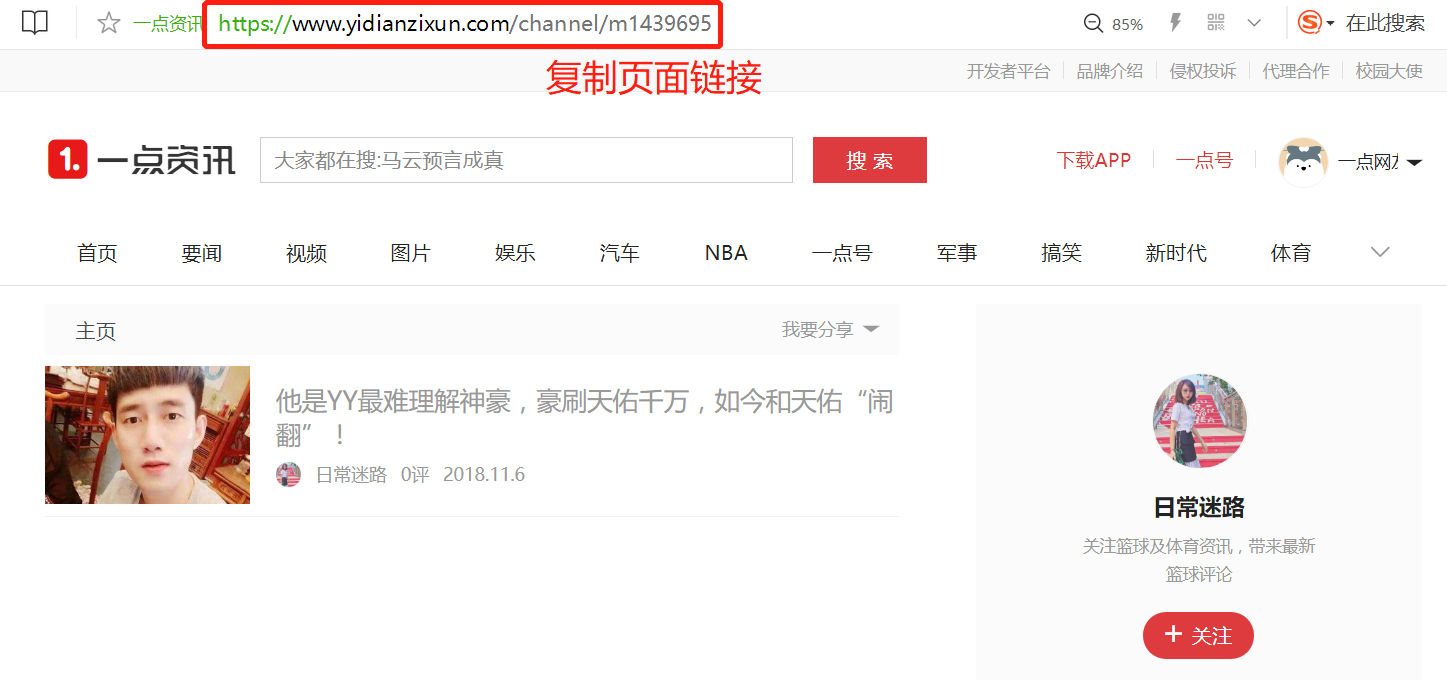The image size is (1447, 680).
Task: Bookmark page with the star icon
Action: pos(108,23)
